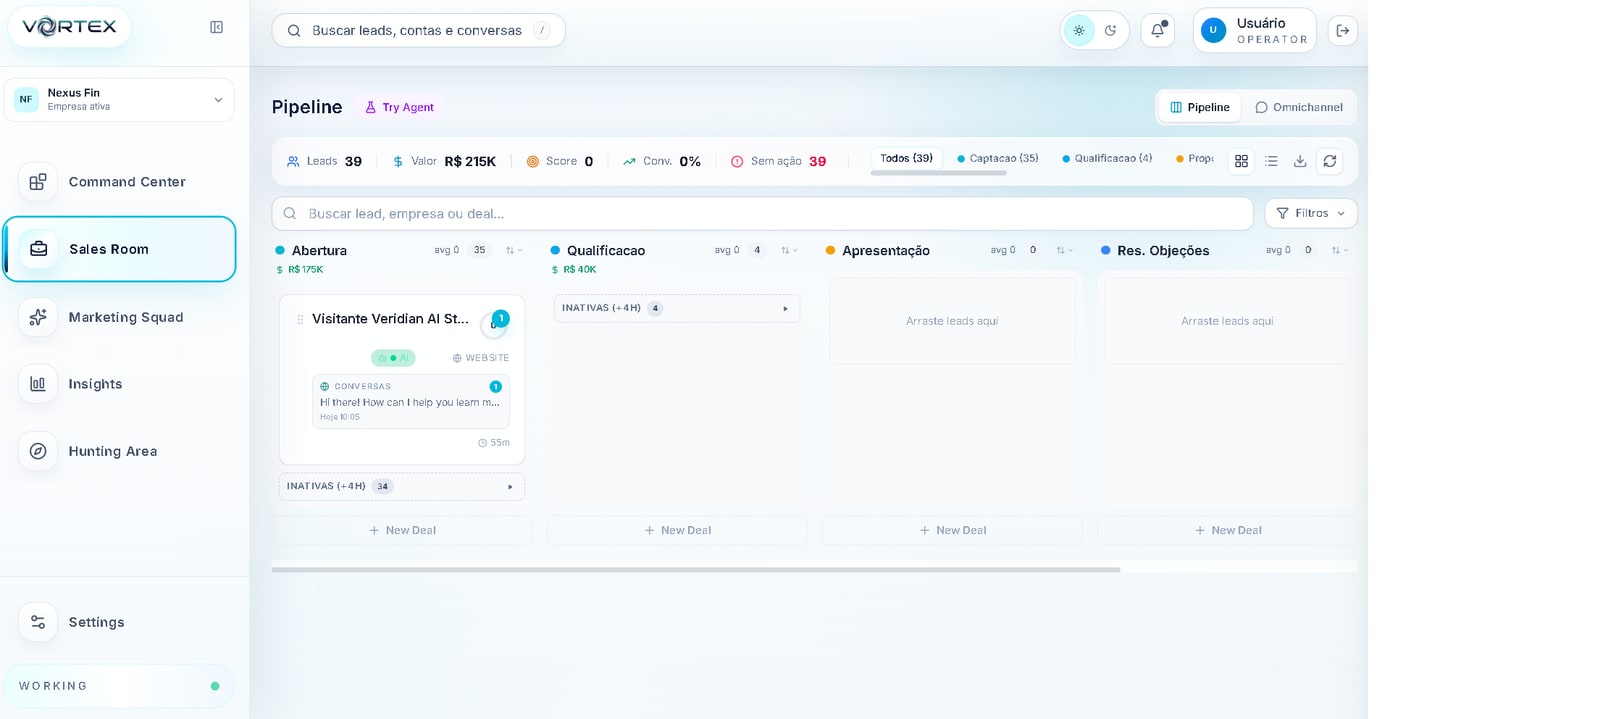1600x719 pixels.
Task: Click drag handle on Visitante Veridian card
Action: point(300,320)
